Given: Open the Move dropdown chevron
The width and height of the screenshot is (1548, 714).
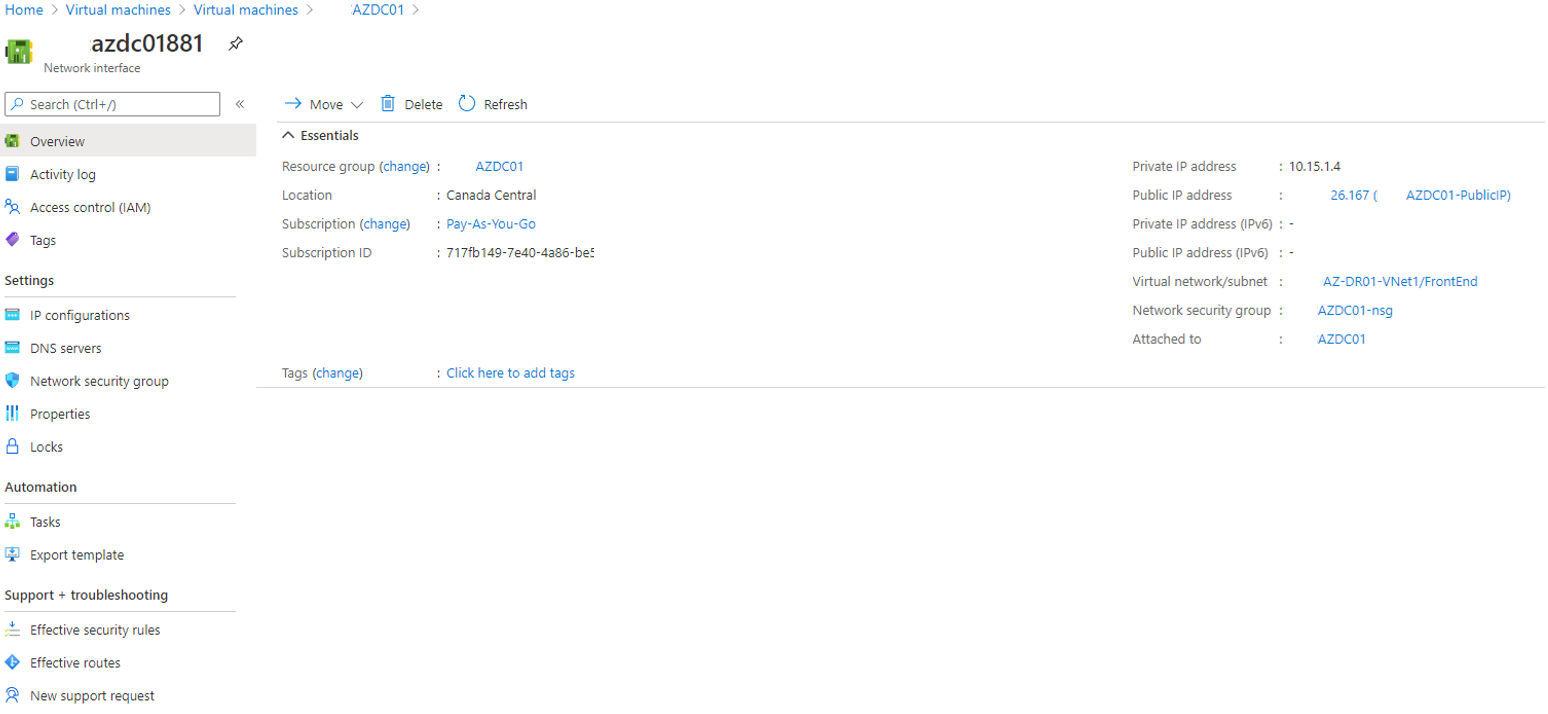Looking at the screenshot, I should tap(357, 105).
